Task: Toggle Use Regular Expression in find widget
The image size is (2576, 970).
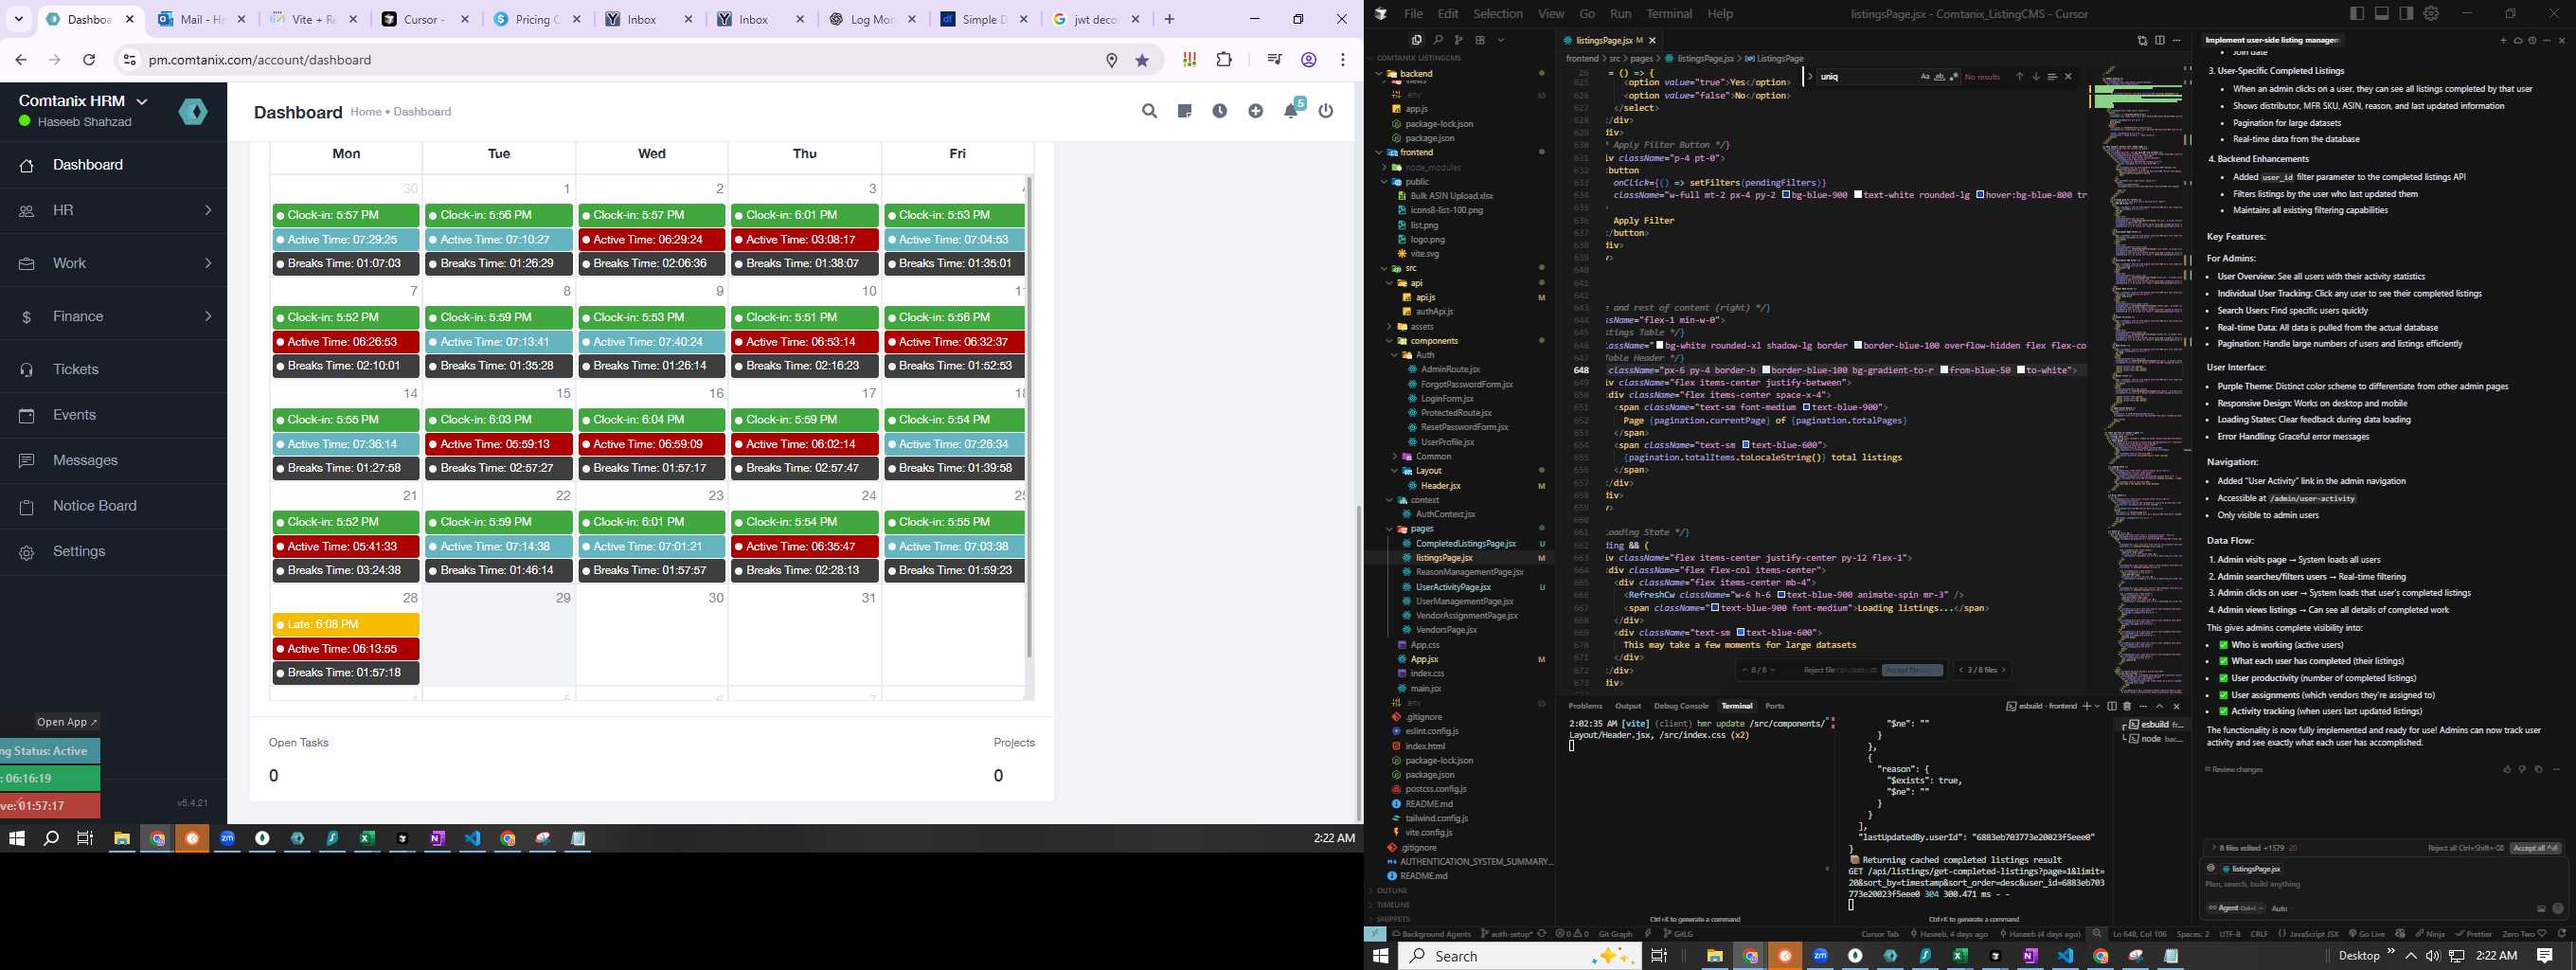Action: 1952,76
